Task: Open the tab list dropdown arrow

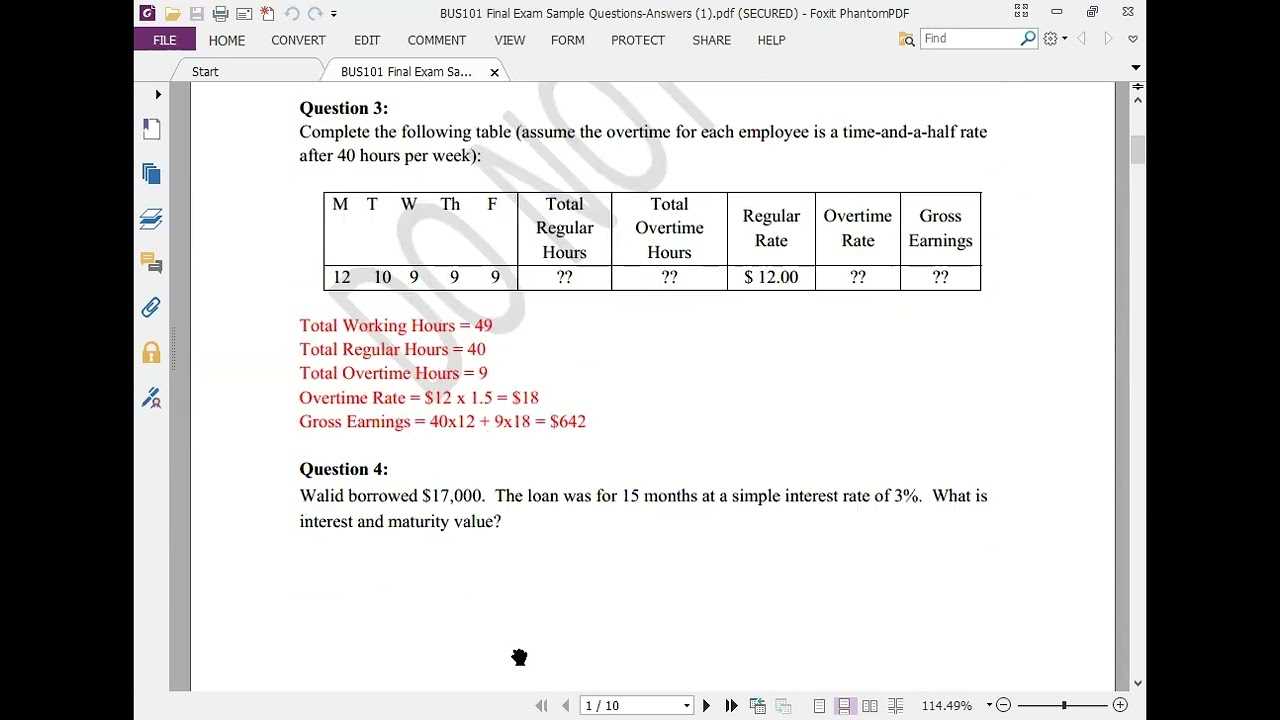Action: point(1136,68)
